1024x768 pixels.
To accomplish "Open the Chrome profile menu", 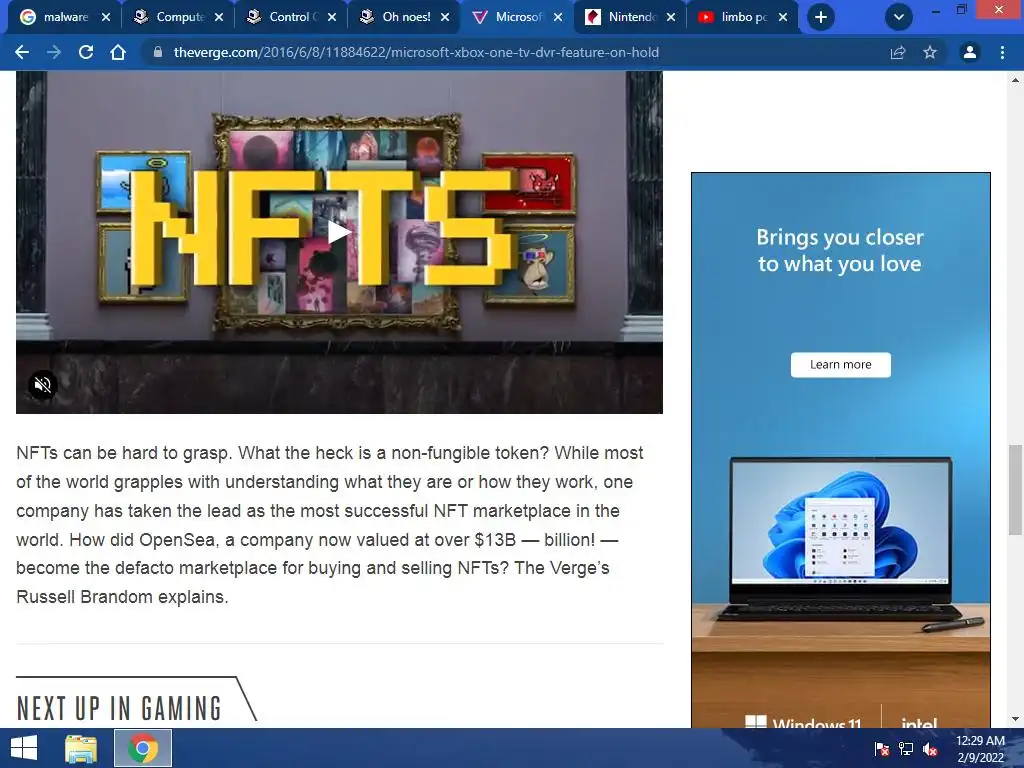I will click(970, 52).
